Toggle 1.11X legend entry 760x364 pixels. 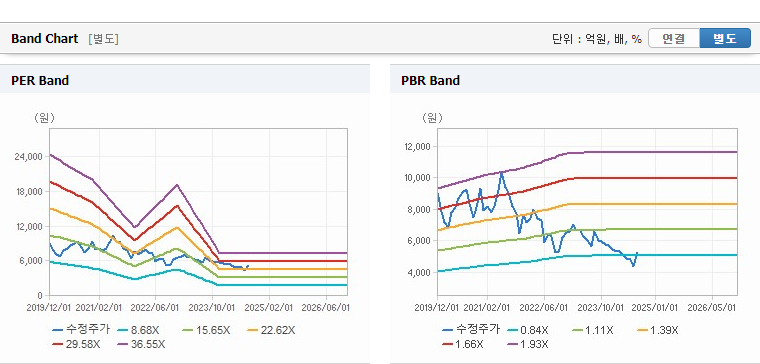(593, 330)
